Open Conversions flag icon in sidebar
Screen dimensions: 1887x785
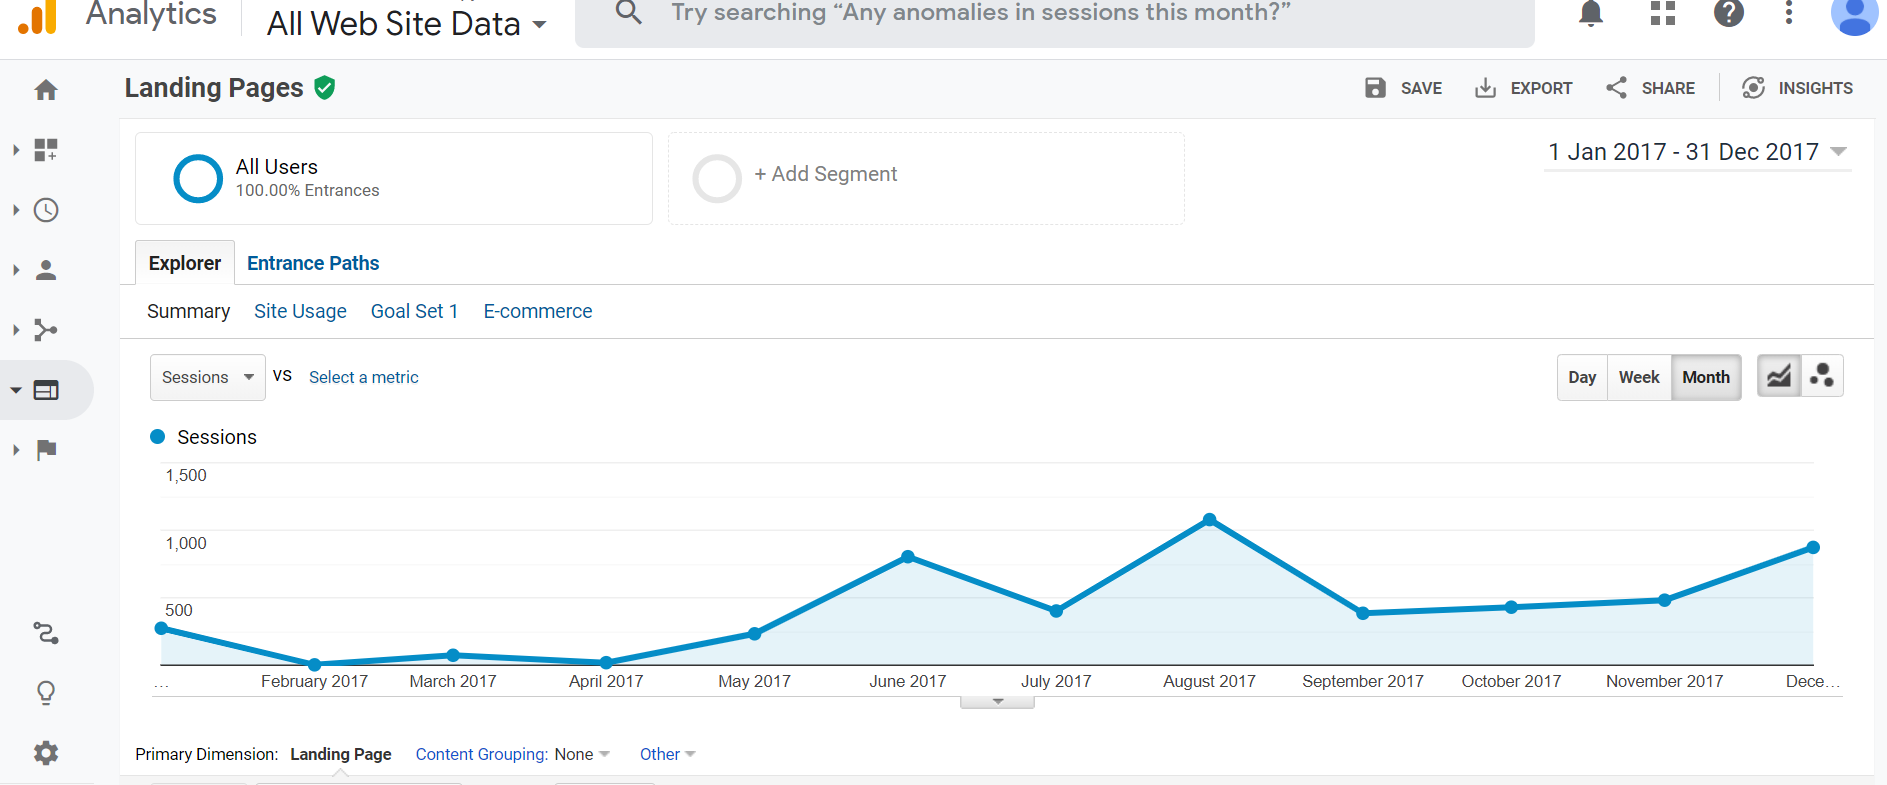point(46,450)
